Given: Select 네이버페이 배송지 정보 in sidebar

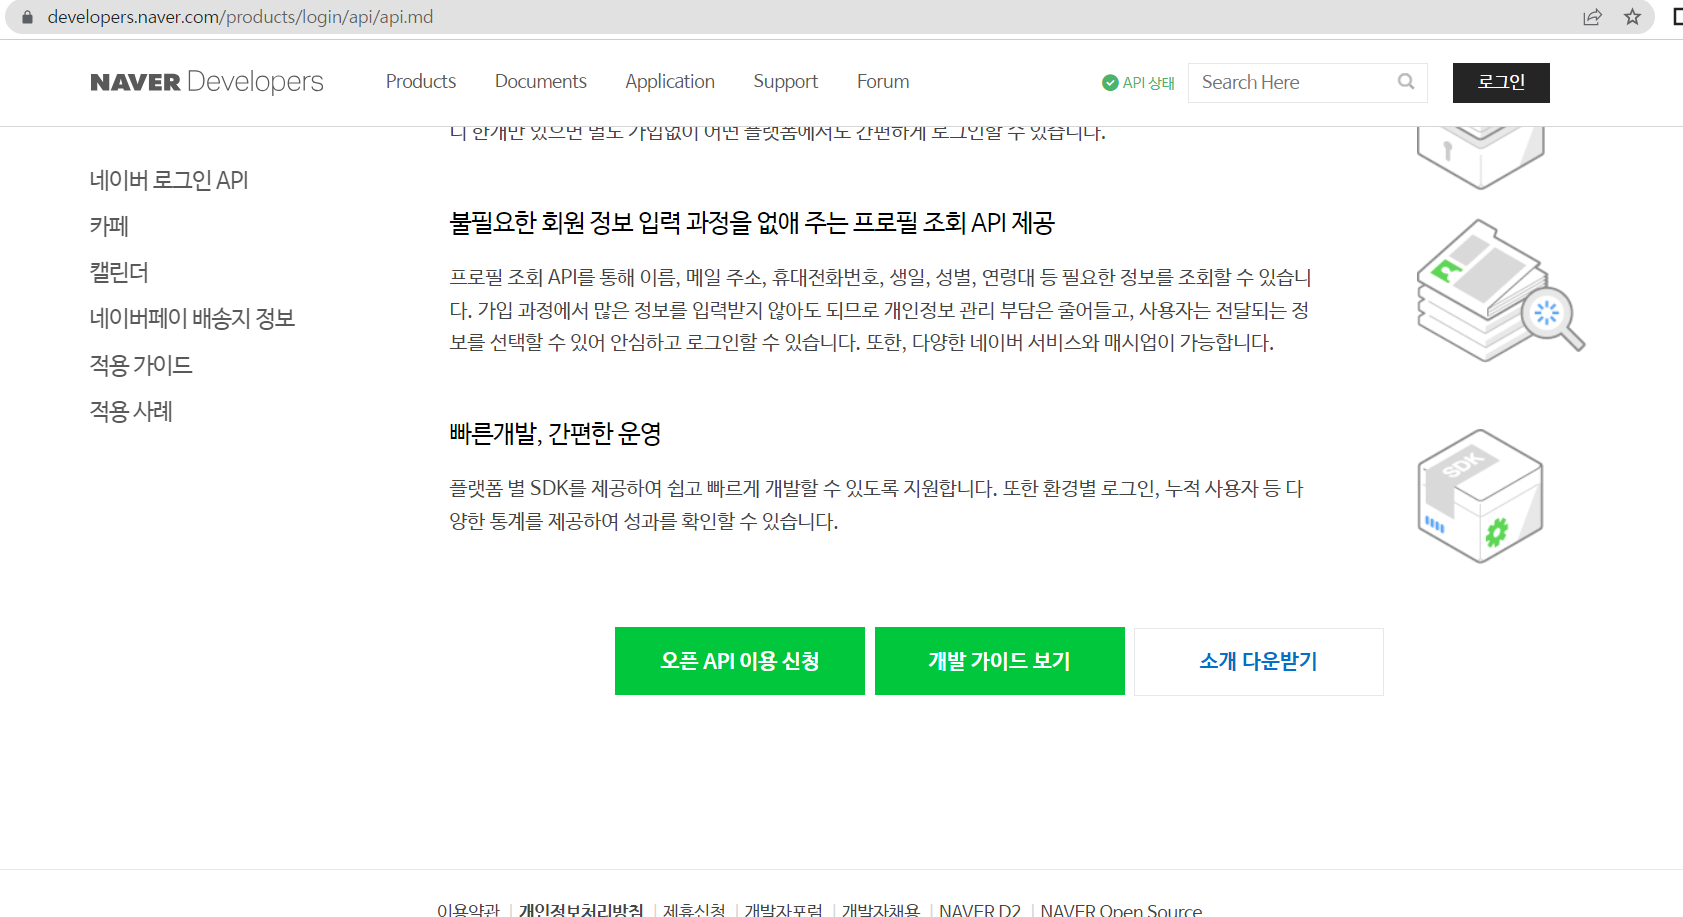Looking at the screenshot, I should (192, 318).
